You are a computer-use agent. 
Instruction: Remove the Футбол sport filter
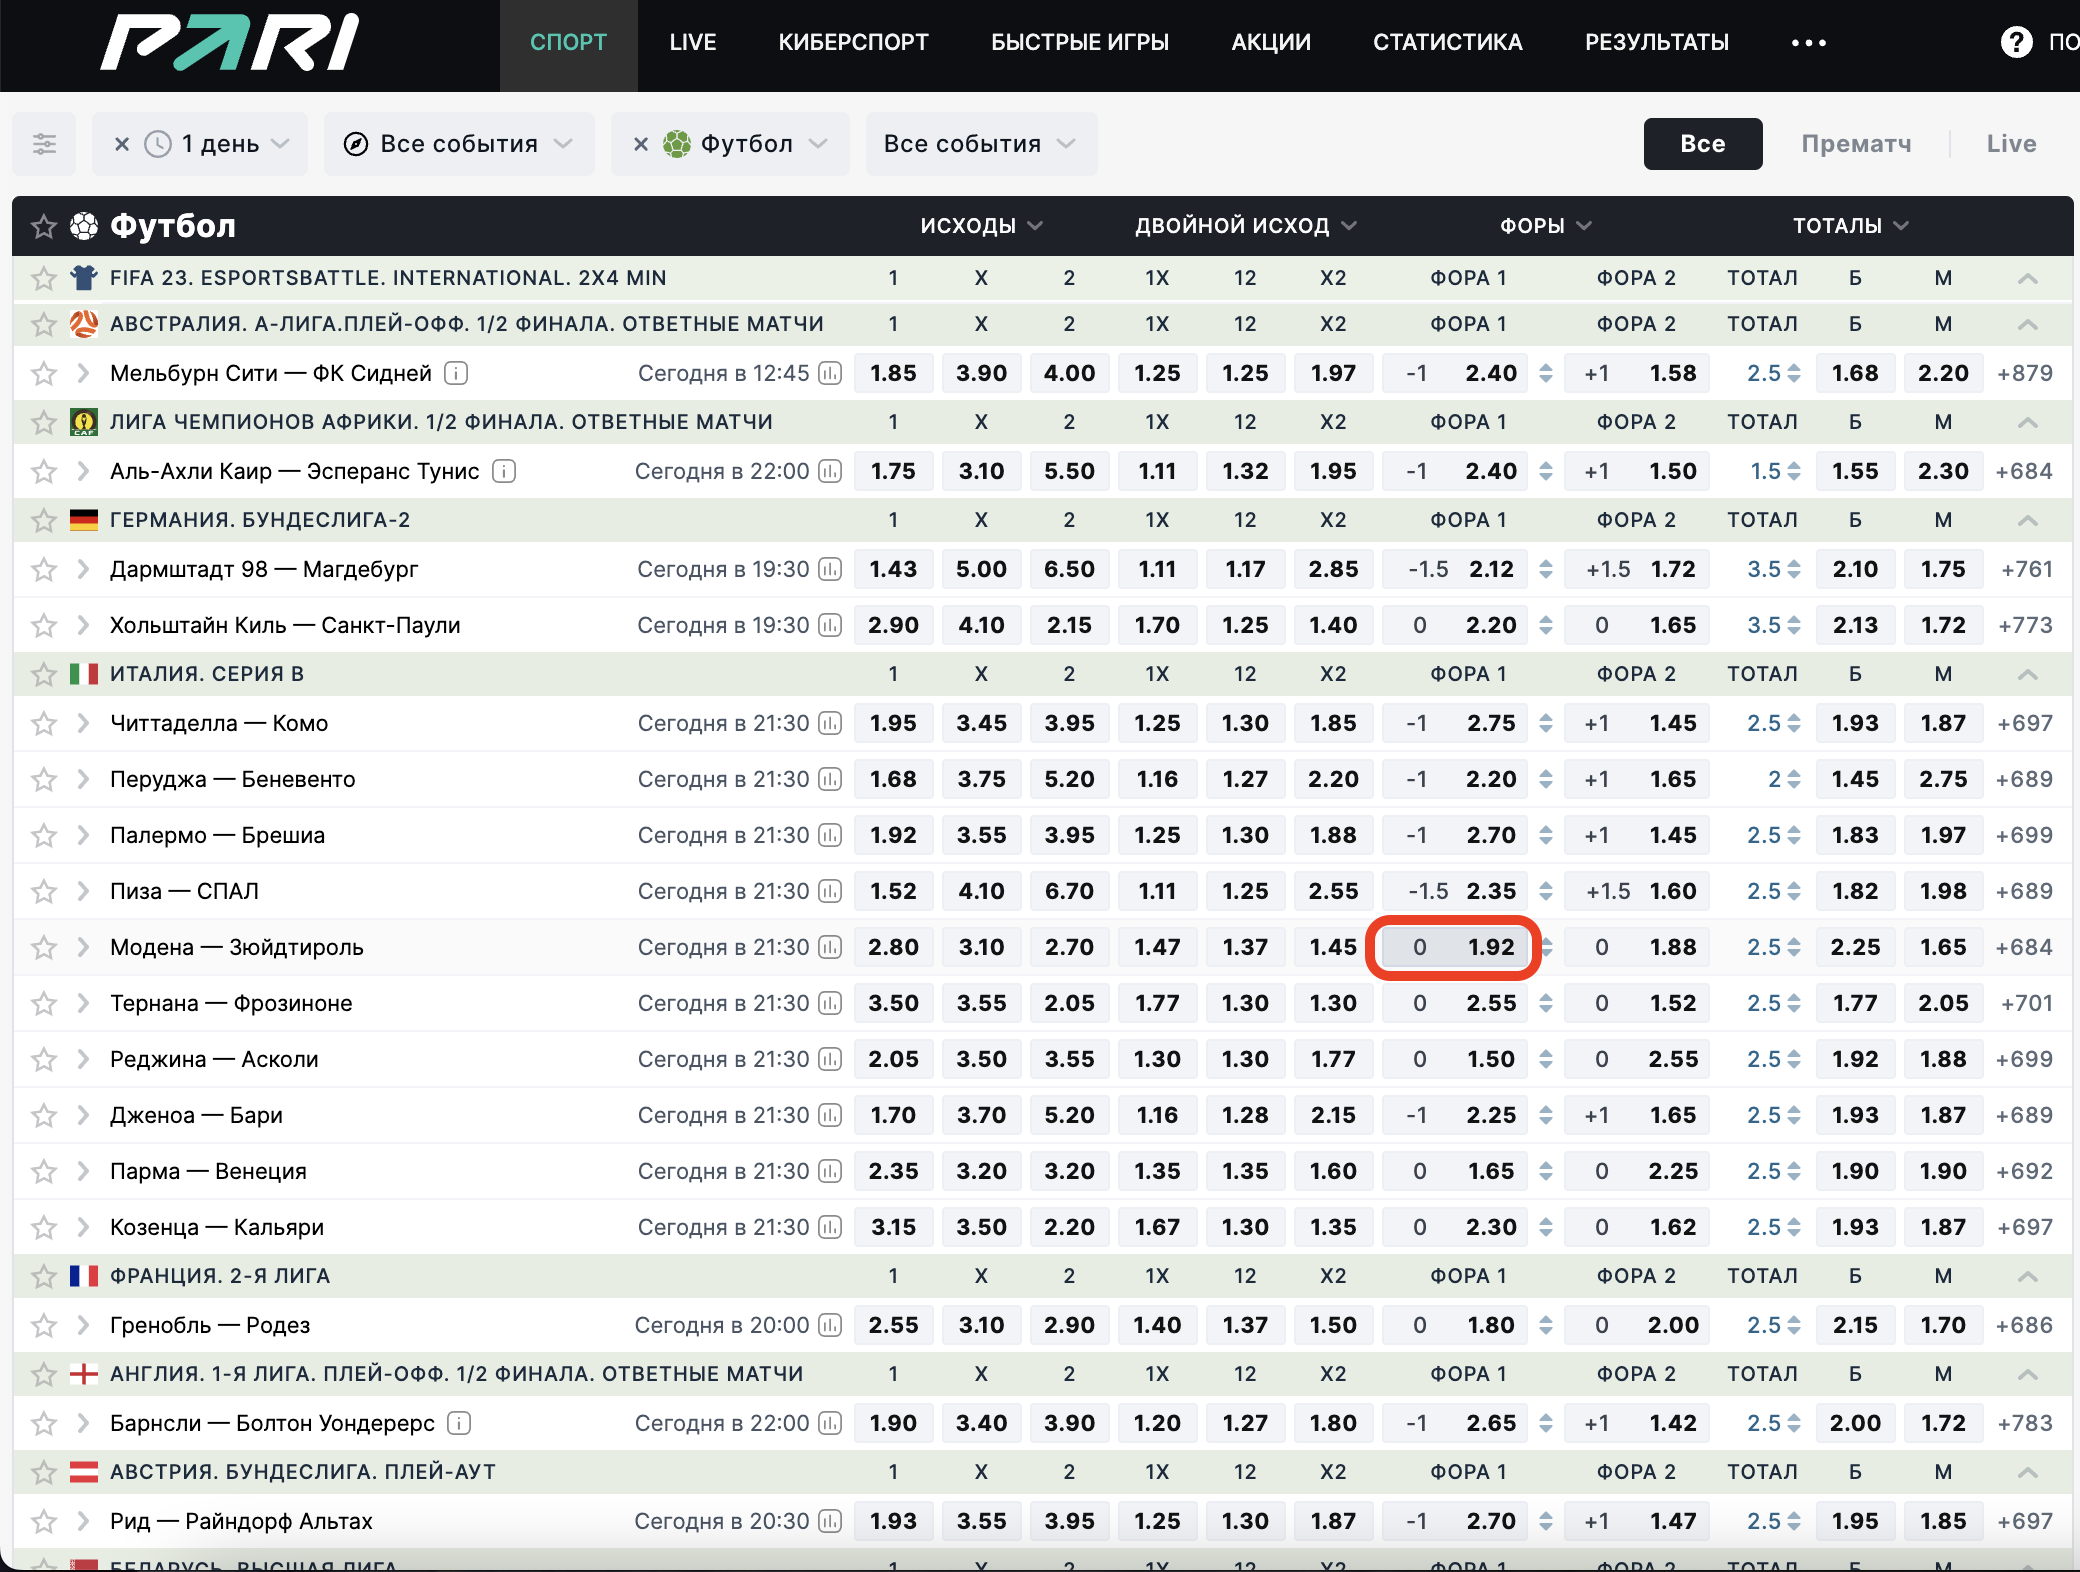click(x=641, y=144)
